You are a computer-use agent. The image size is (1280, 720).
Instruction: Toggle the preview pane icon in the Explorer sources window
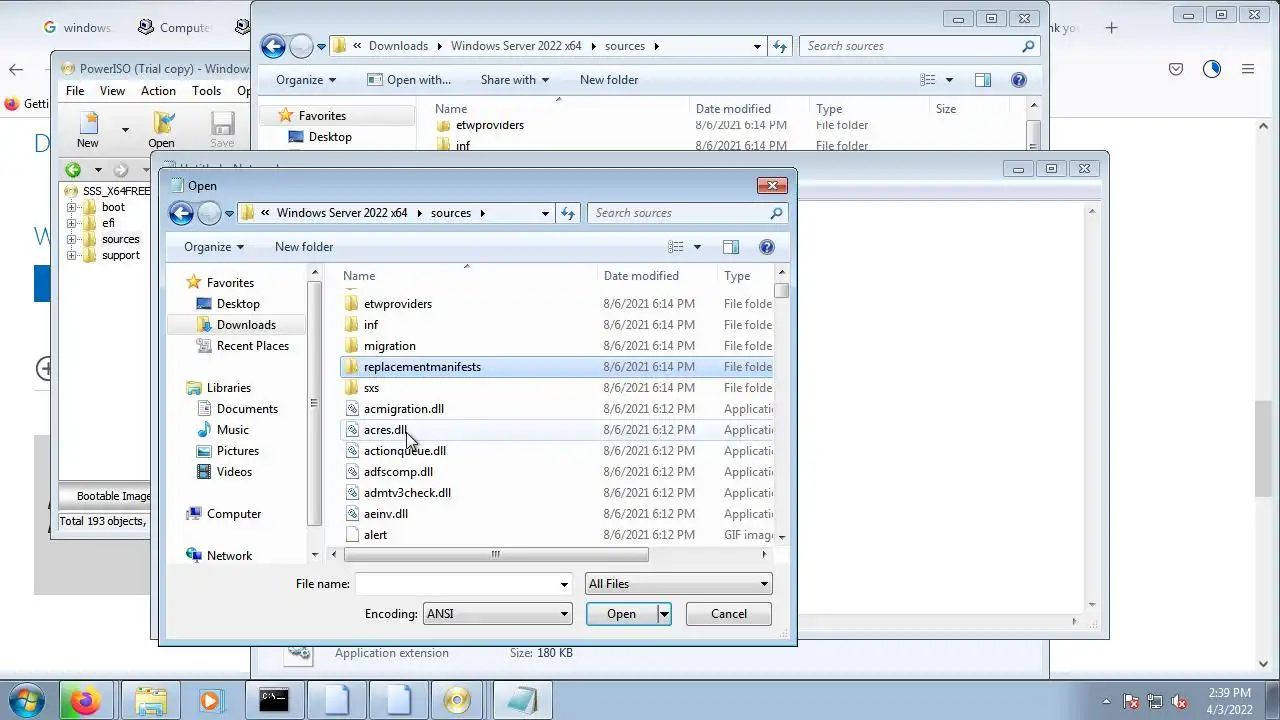coord(983,80)
